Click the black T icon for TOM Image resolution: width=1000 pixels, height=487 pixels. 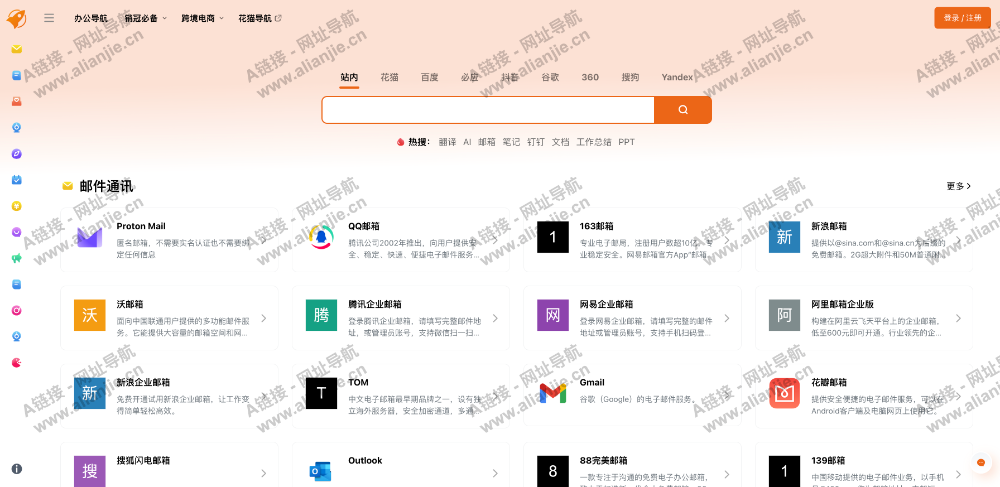click(321, 393)
